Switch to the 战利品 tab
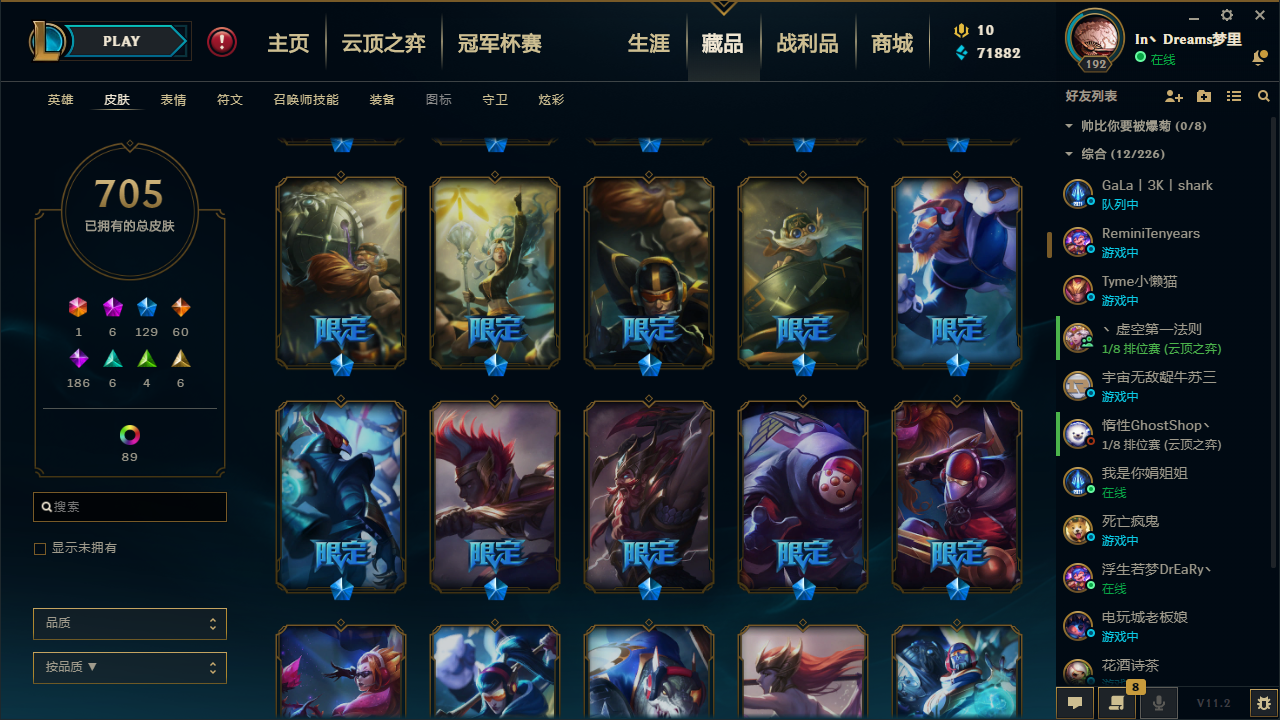 point(807,43)
